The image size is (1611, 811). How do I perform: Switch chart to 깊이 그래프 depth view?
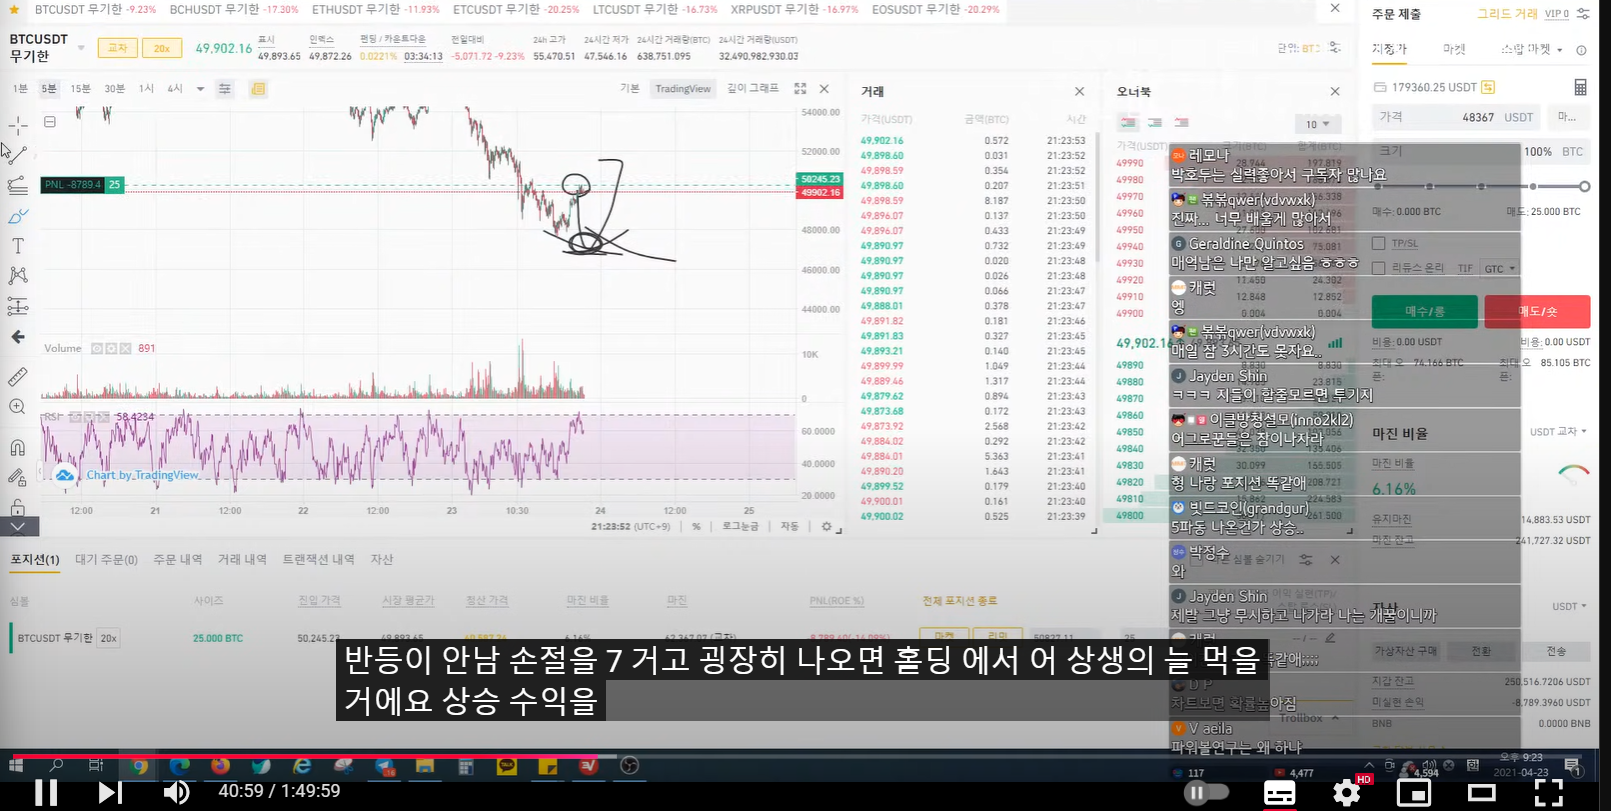point(753,89)
